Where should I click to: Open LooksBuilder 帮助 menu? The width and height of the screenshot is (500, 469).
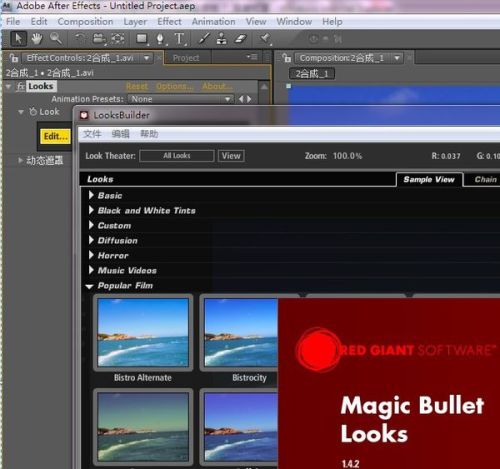[149, 134]
